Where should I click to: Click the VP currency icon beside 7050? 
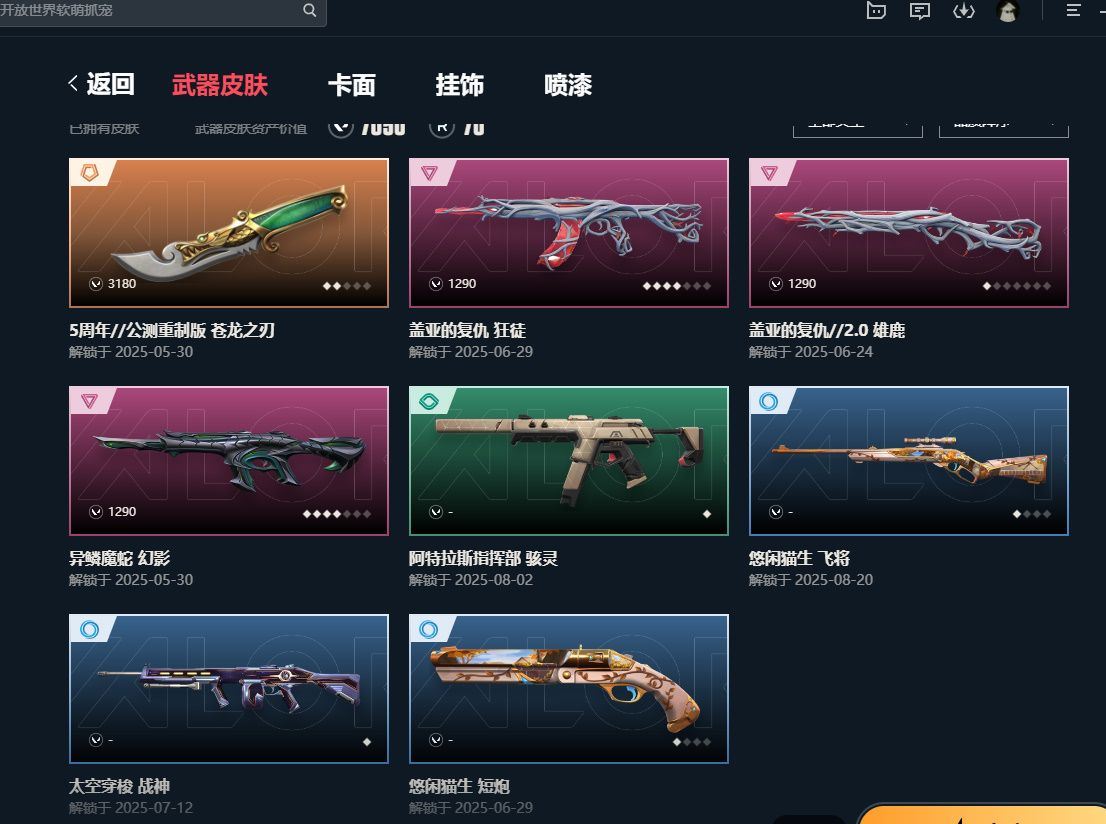(341, 128)
